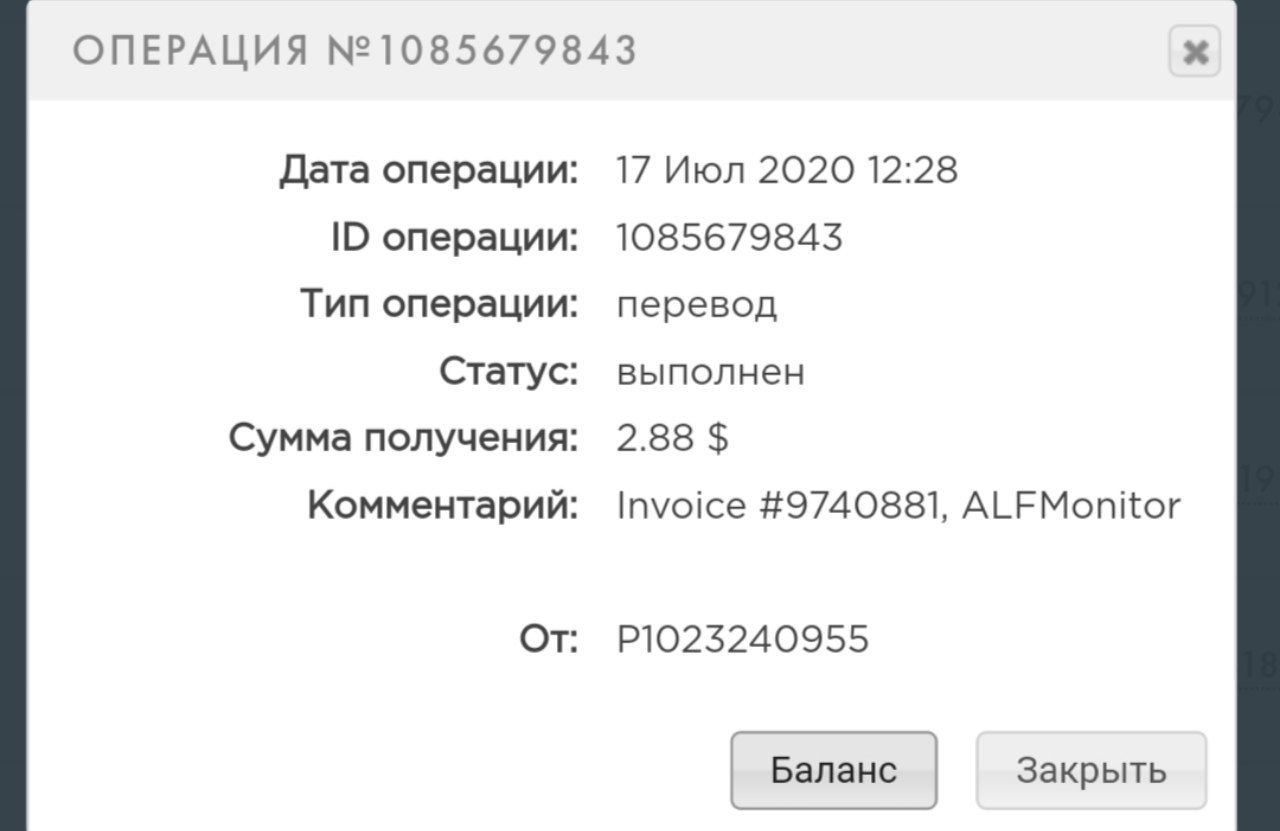Click the Комментарий label
1280x831 pixels.
443,506
